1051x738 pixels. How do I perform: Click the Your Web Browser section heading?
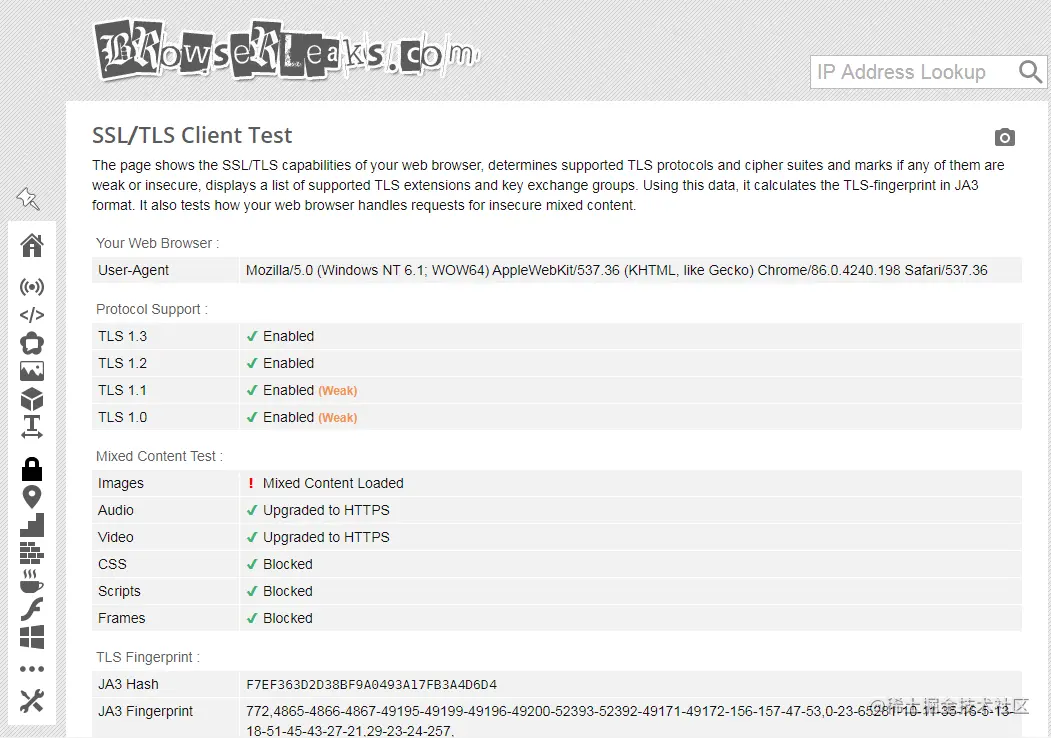tap(158, 243)
